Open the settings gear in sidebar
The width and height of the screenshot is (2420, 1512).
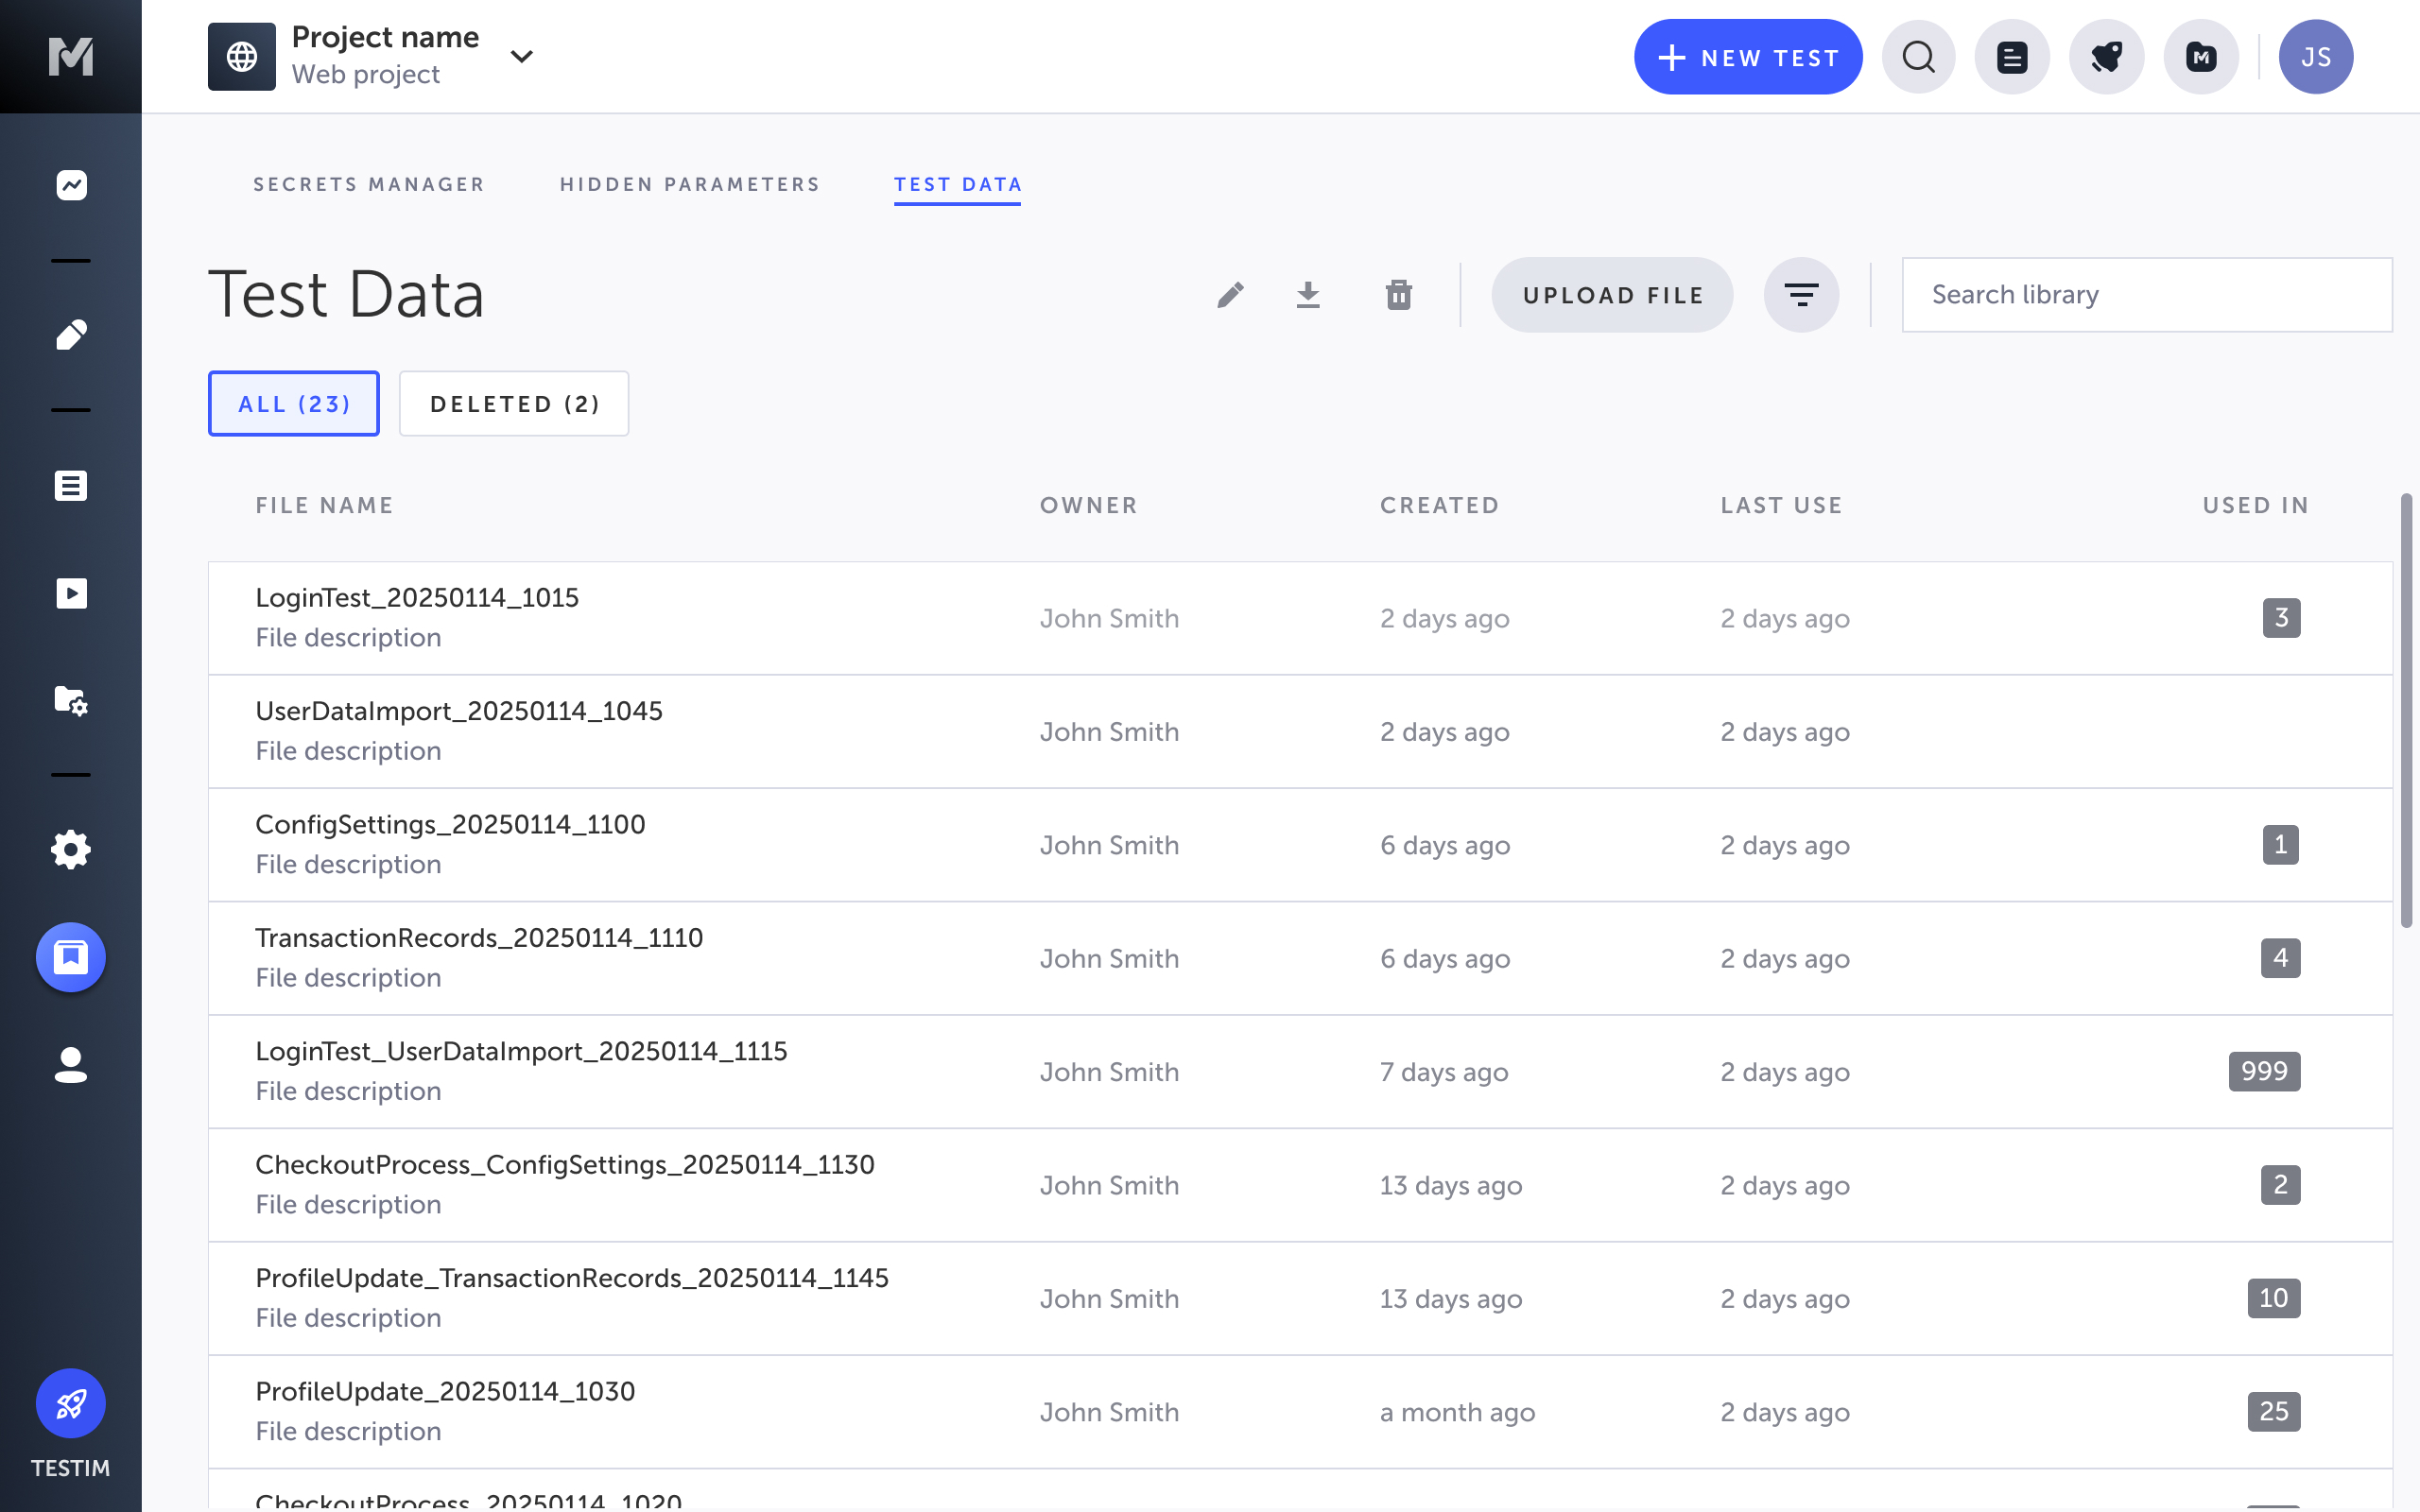pos(71,849)
